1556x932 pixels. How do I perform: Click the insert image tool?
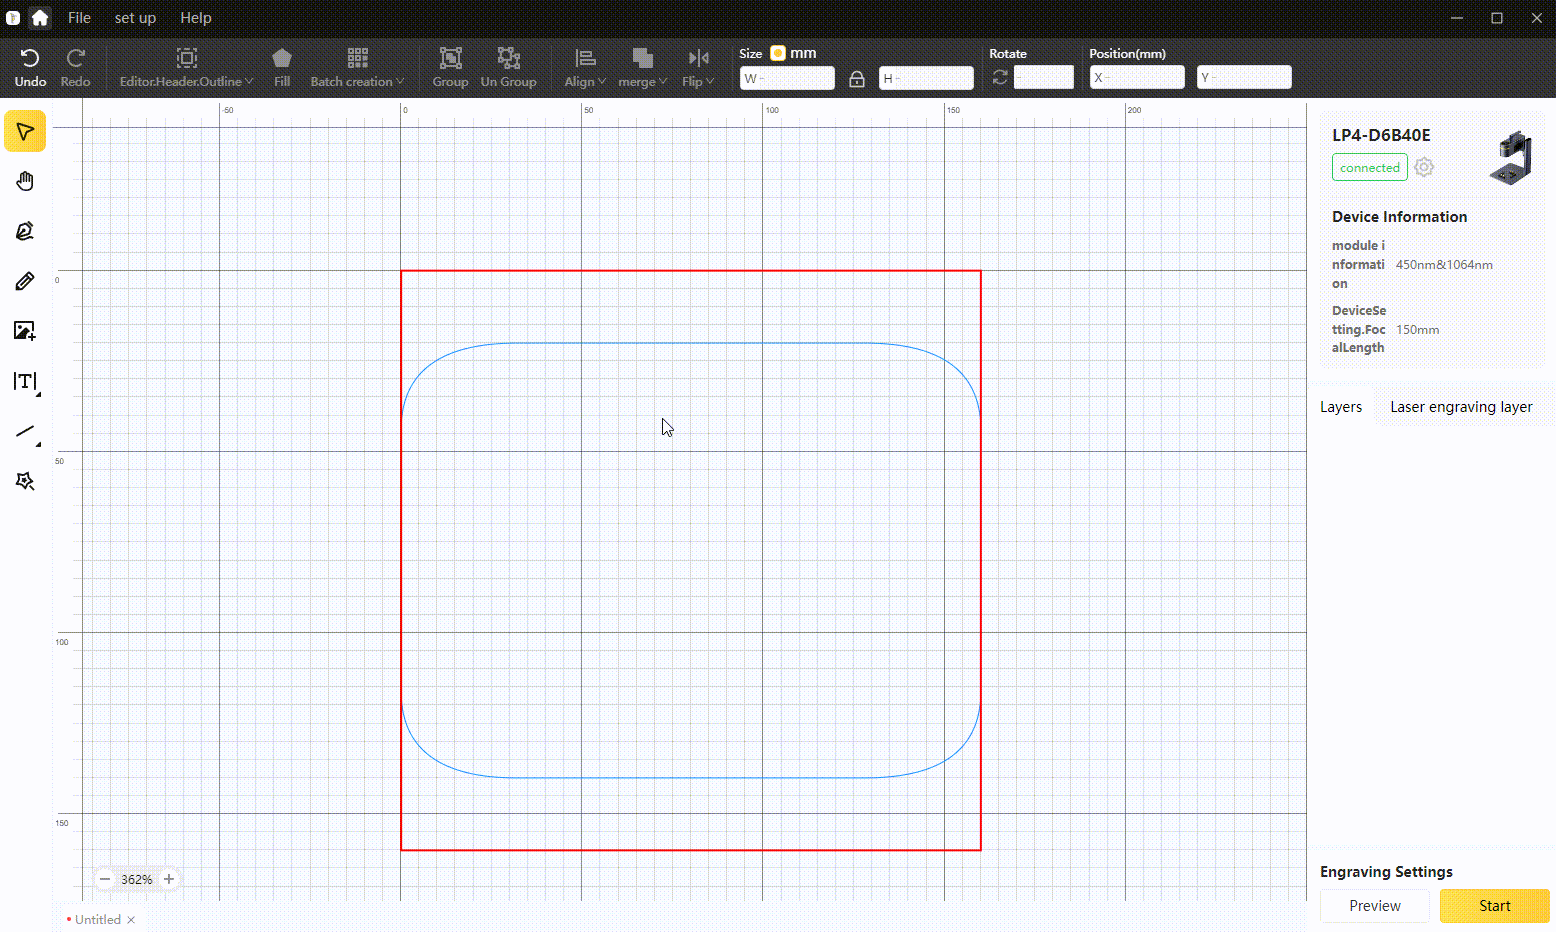pos(25,331)
